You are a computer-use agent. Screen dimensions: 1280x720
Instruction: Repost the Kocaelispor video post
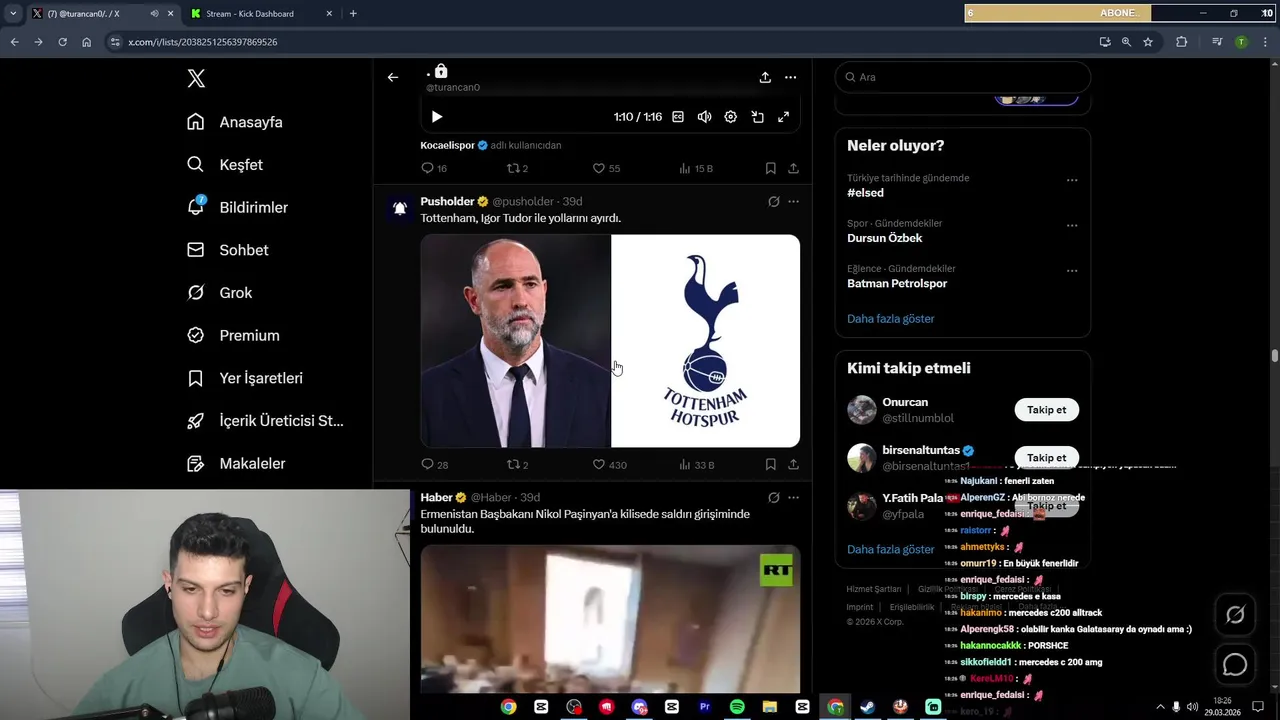(517, 169)
